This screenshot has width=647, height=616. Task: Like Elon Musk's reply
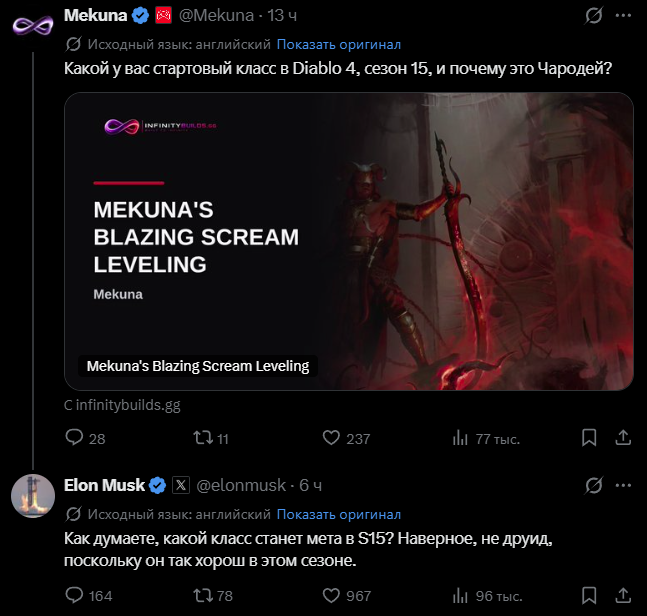tap(331, 595)
